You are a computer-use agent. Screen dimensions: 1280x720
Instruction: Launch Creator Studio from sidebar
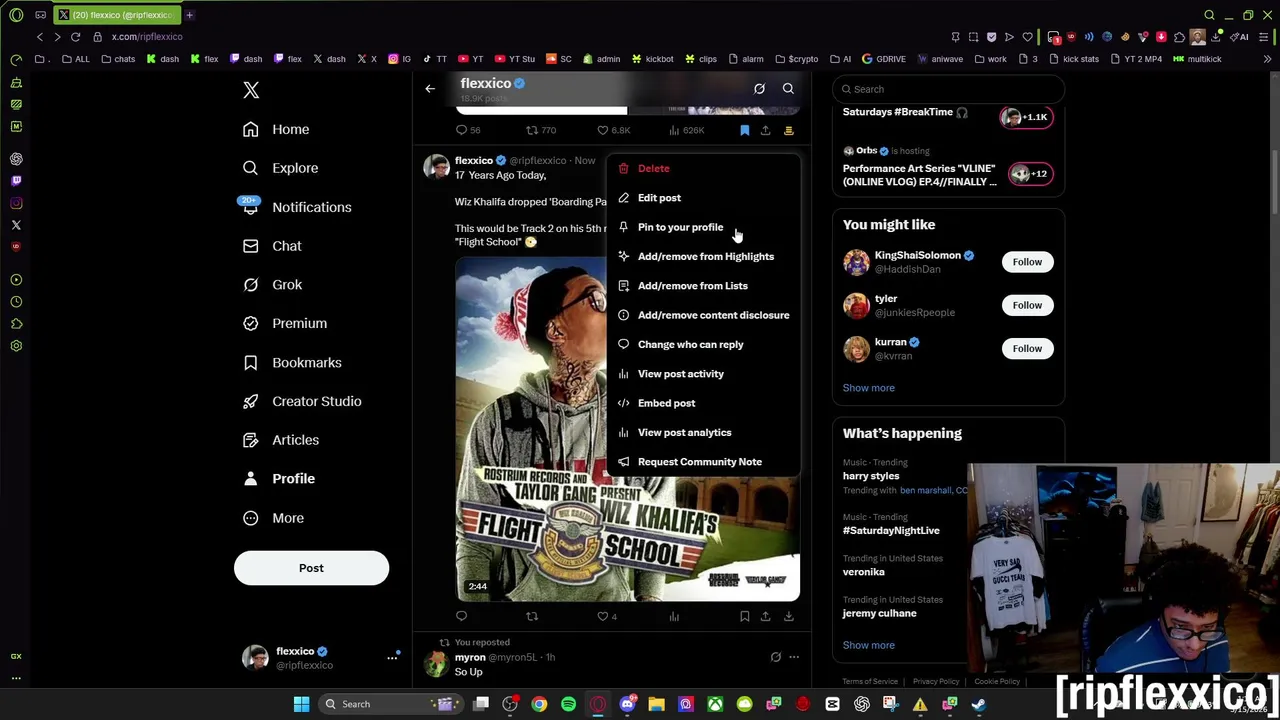click(302, 401)
